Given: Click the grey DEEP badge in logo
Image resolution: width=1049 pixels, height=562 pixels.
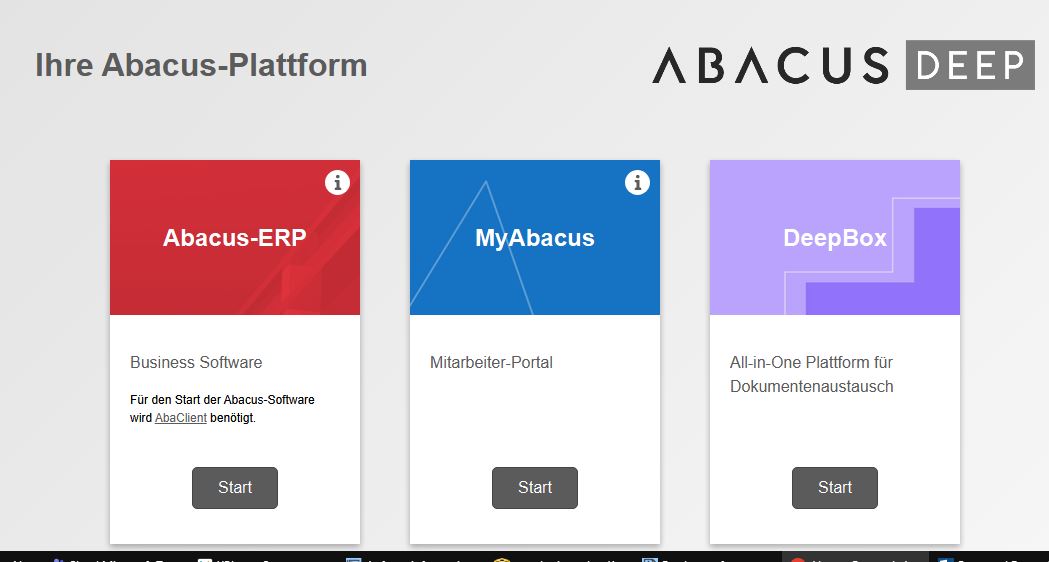Looking at the screenshot, I should 969,66.
